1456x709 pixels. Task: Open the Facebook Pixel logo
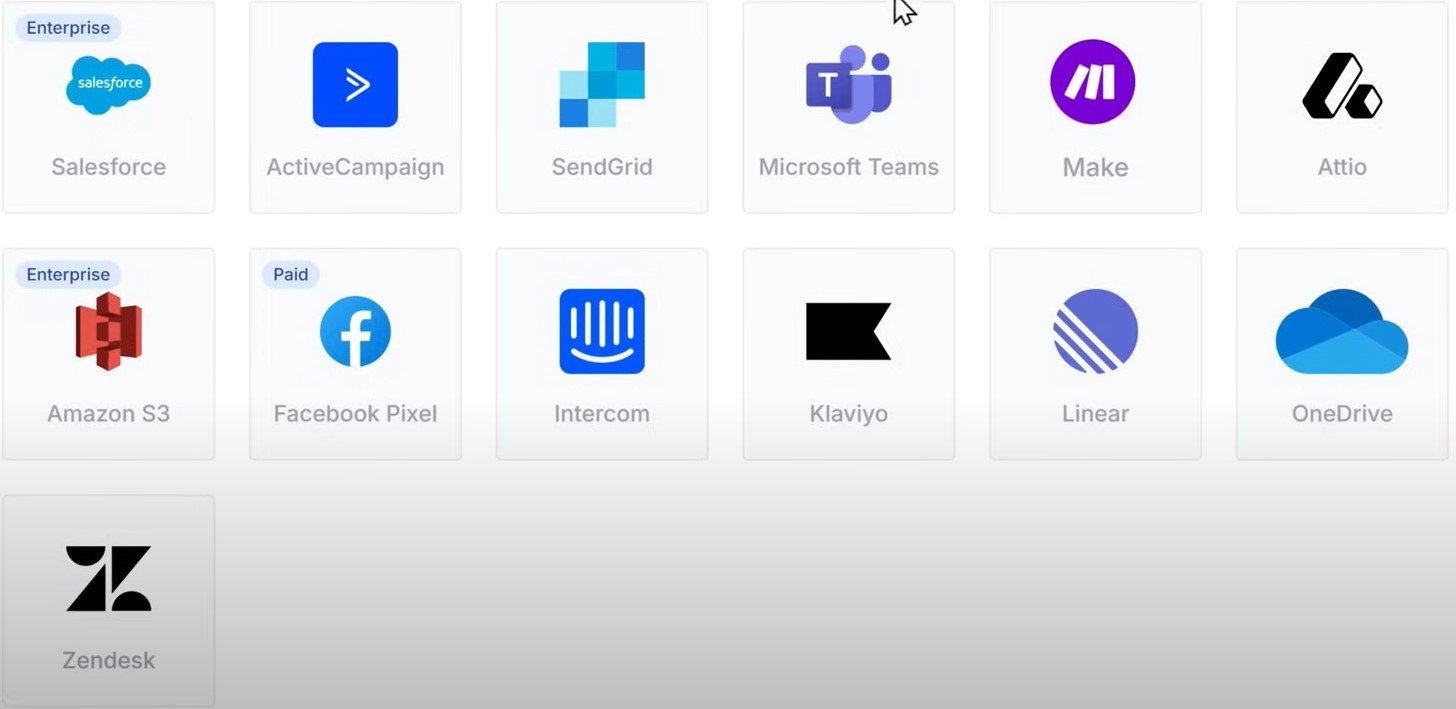[355, 331]
